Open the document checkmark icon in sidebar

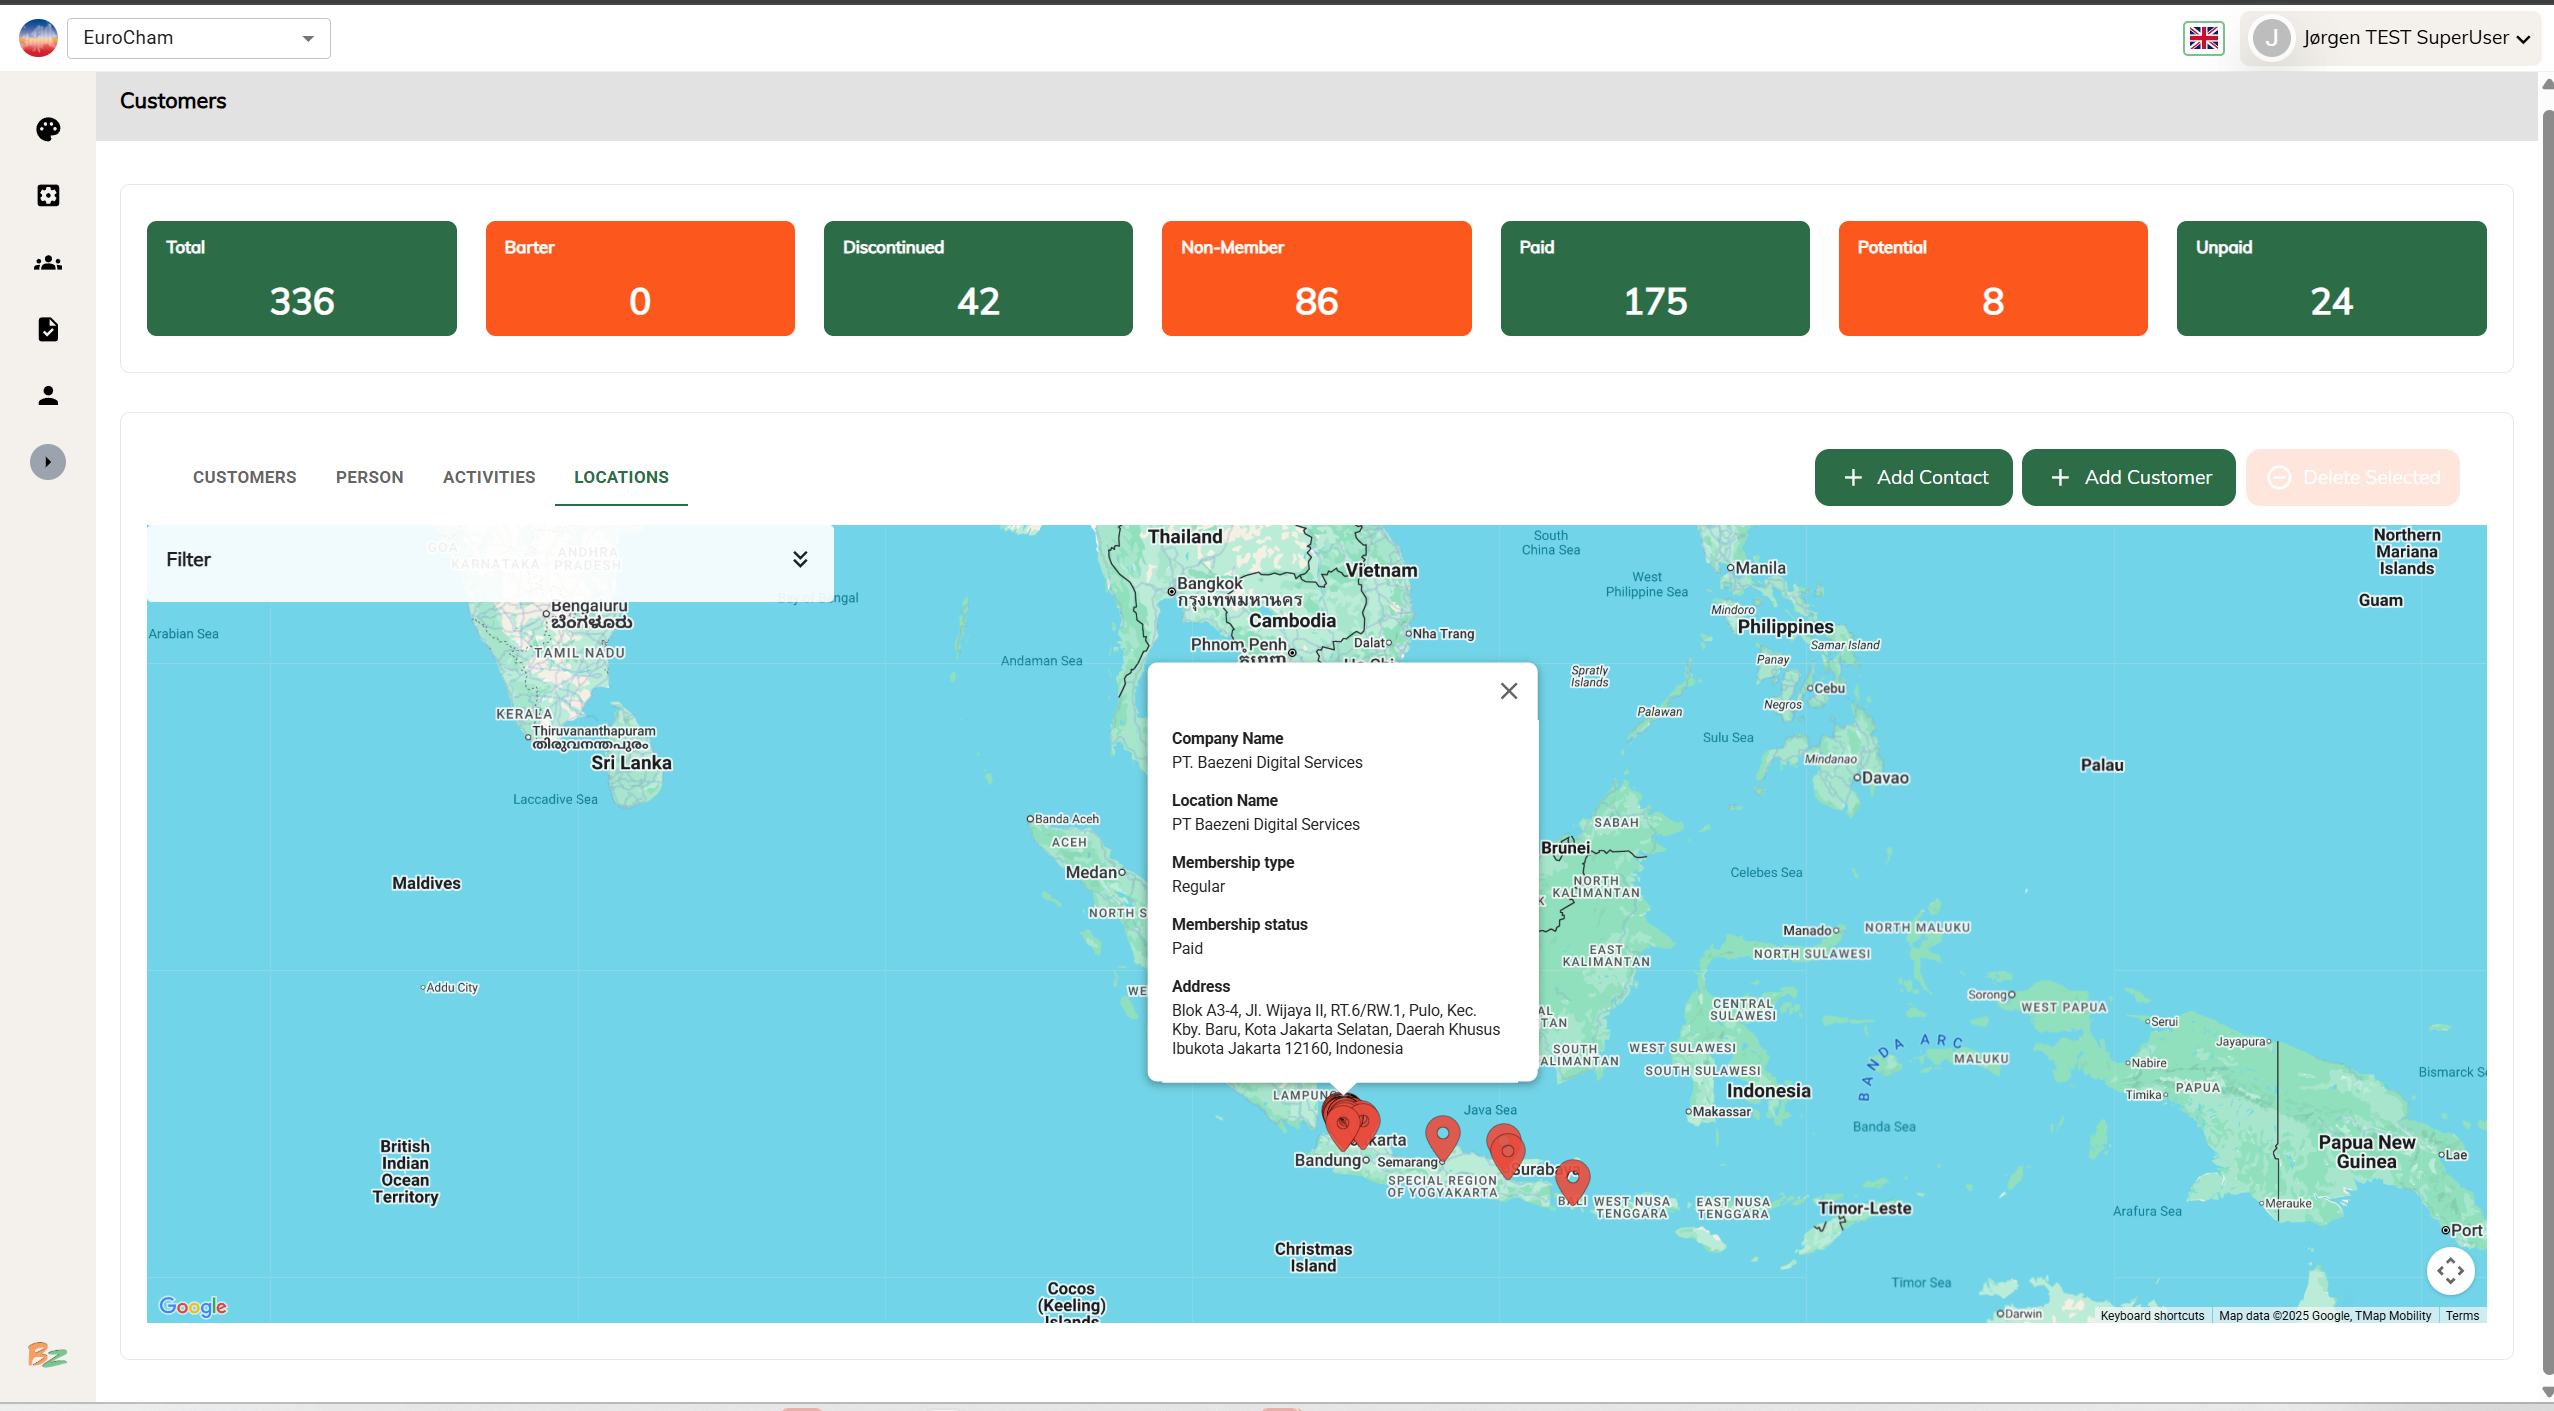48,329
